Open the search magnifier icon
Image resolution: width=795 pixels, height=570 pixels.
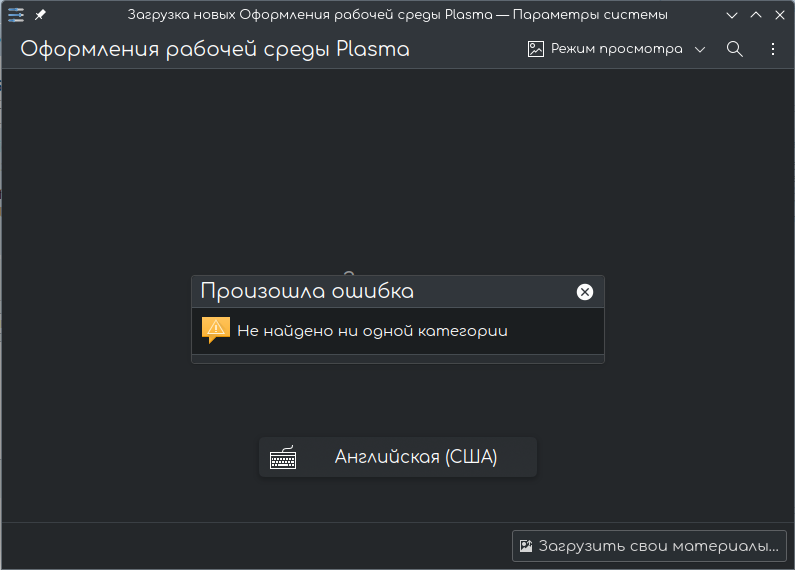(x=735, y=49)
